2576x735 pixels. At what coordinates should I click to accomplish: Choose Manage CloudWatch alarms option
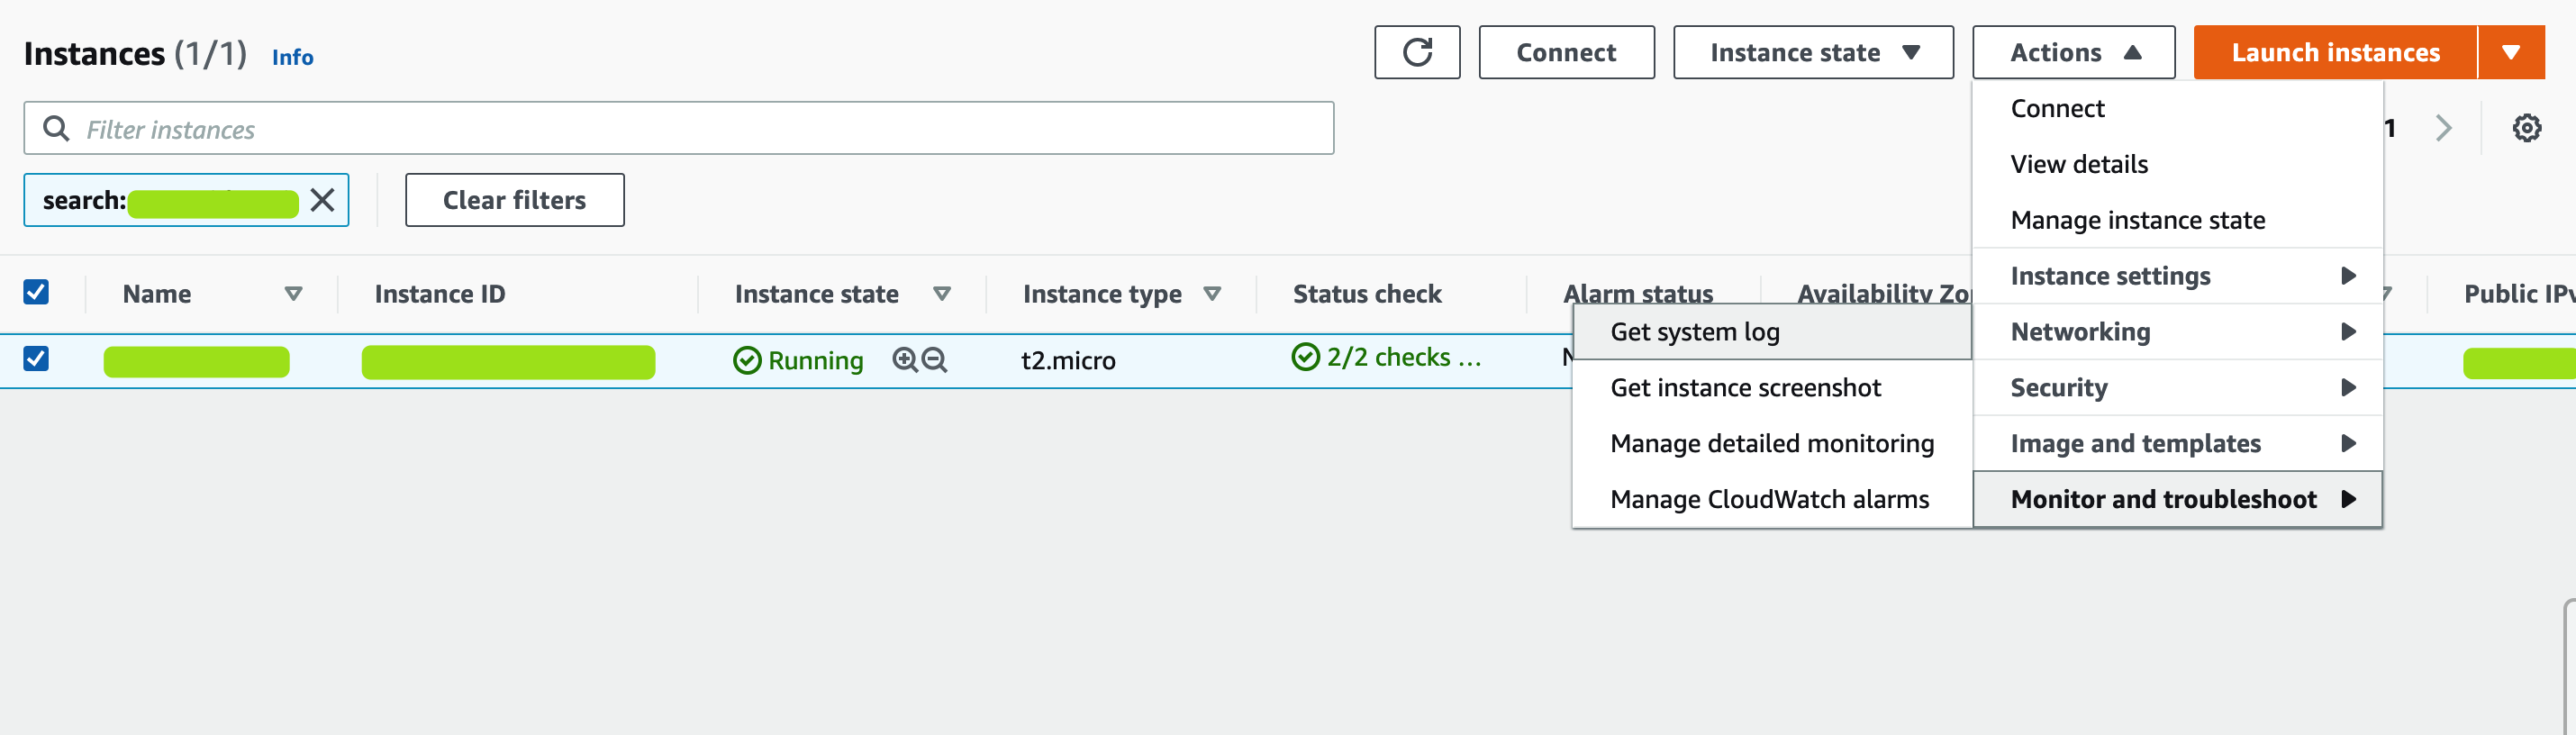tap(1769, 499)
